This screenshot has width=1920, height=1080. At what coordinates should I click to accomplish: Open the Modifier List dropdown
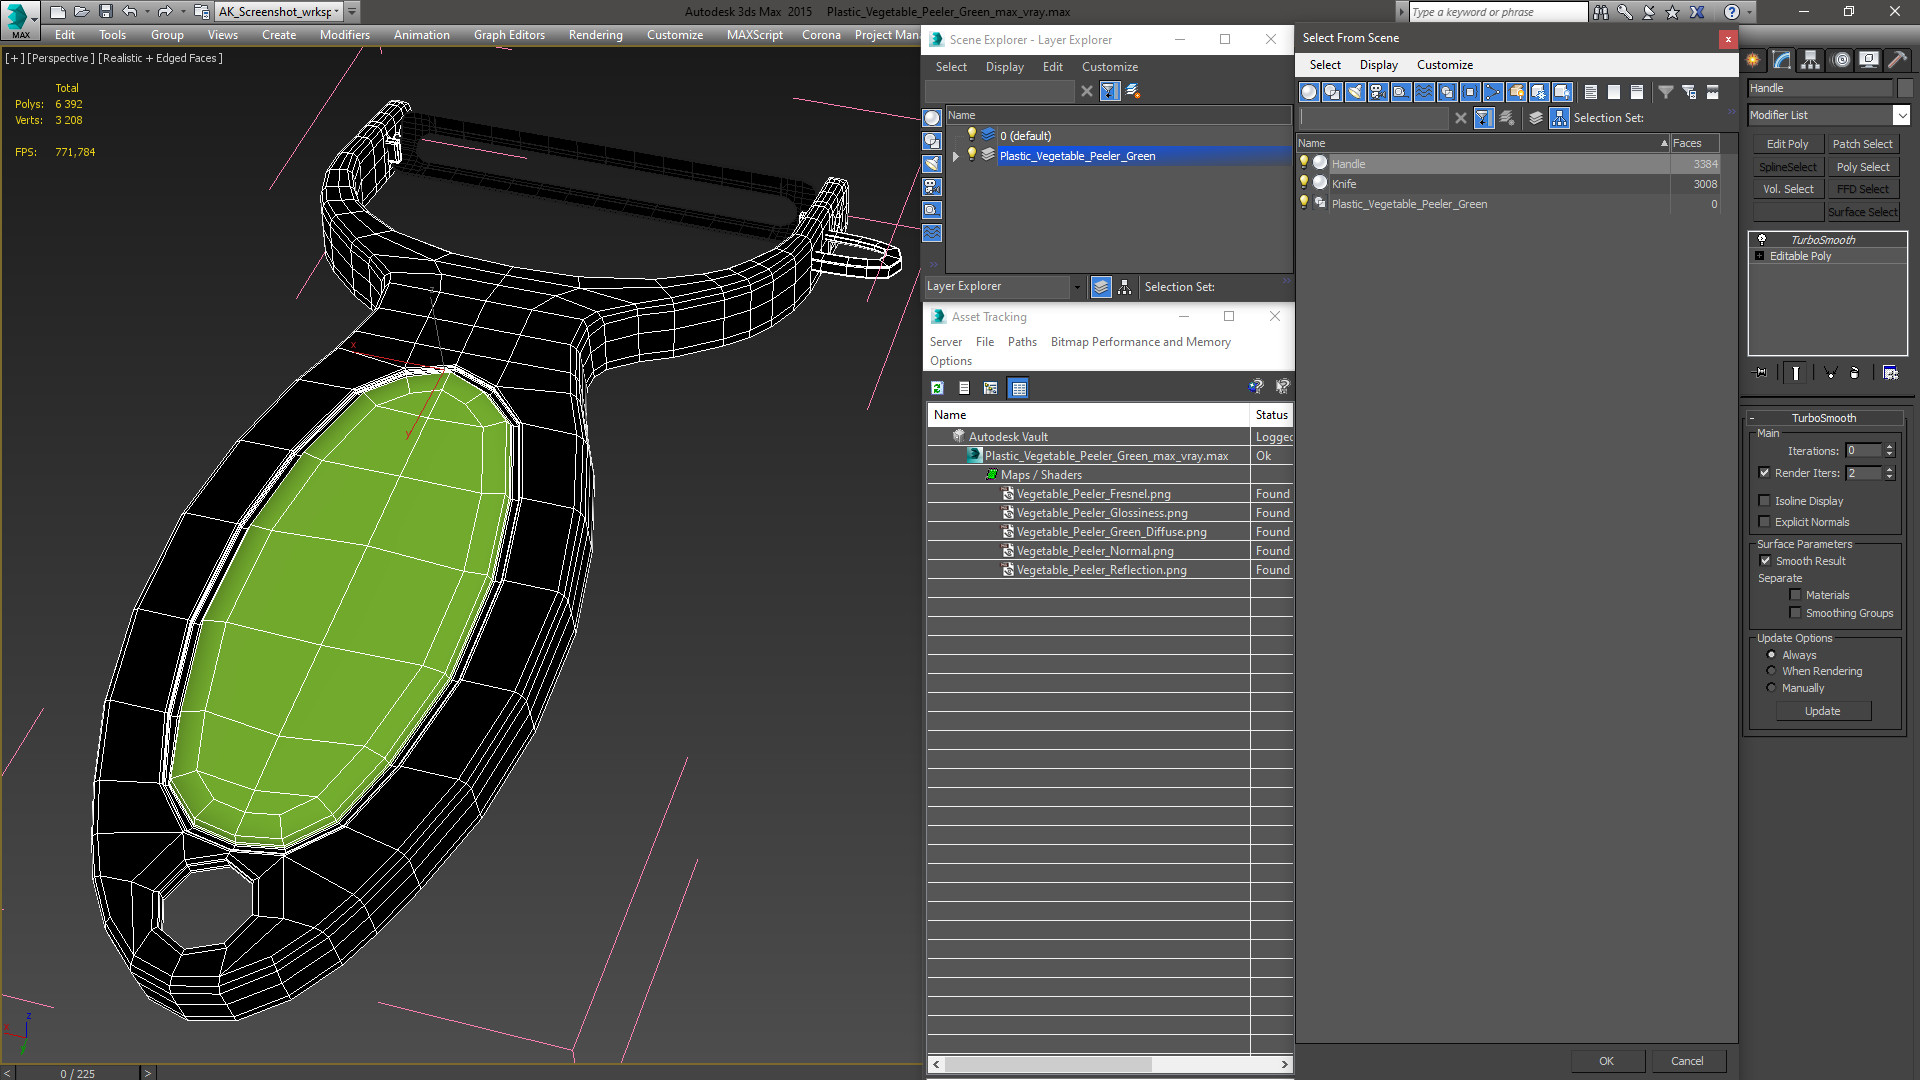tap(1901, 115)
